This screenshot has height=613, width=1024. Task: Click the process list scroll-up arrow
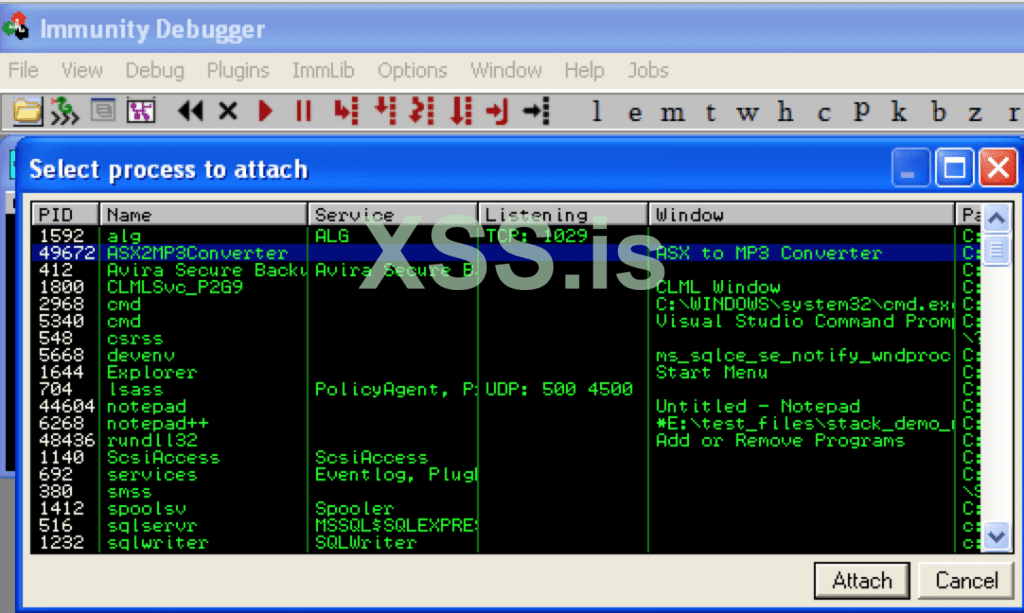tap(997, 218)
